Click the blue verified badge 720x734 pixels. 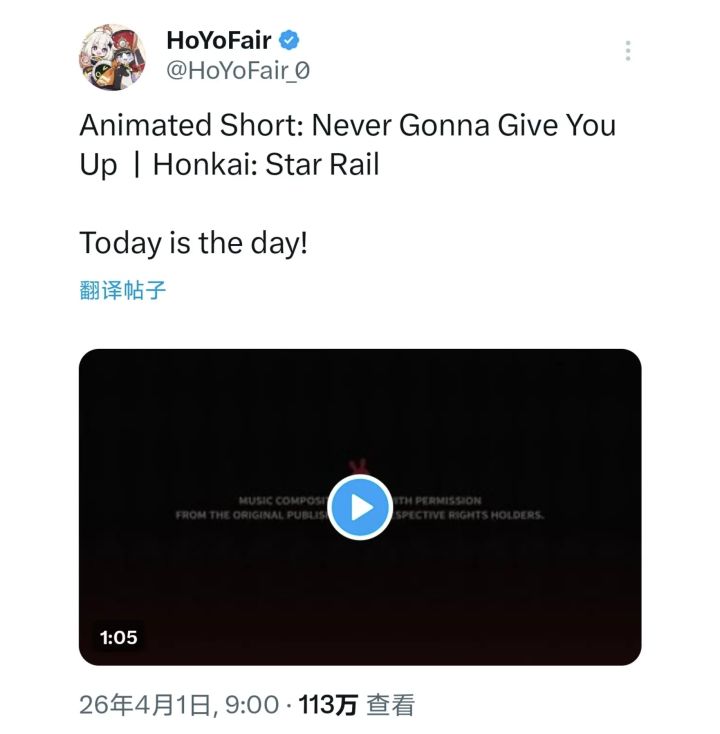290,41
